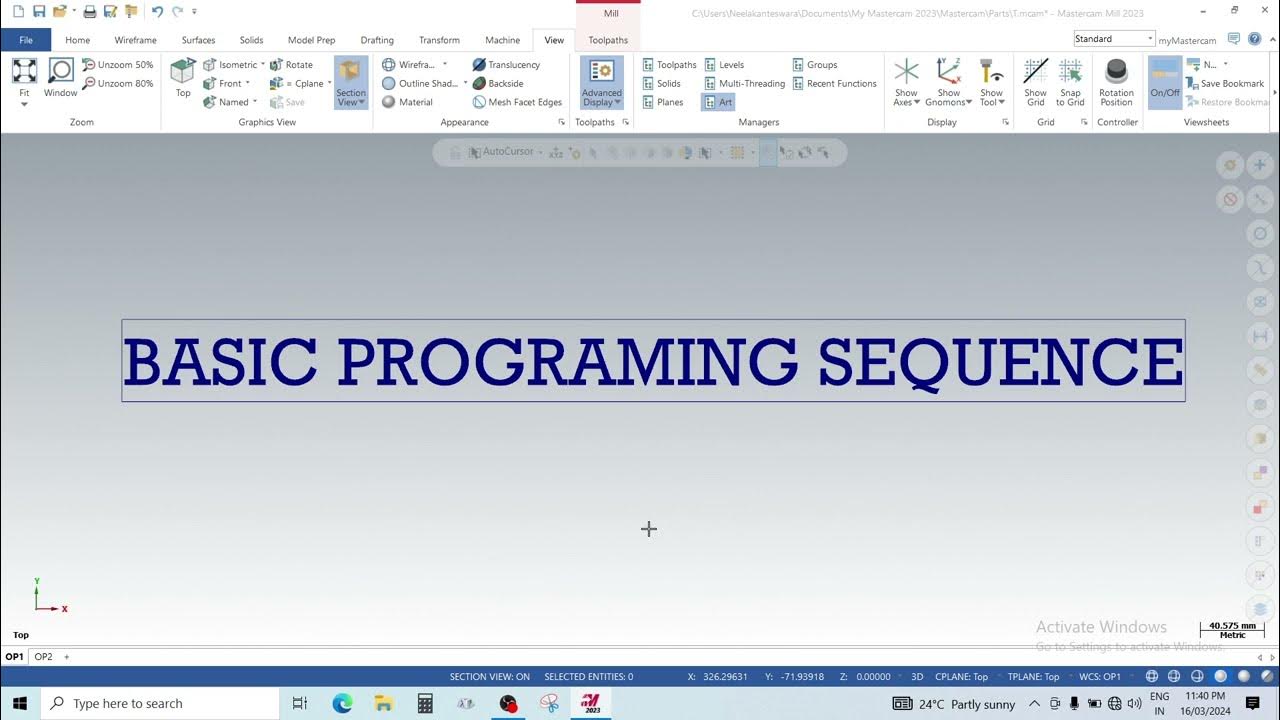Click the Undo icon

157,11
